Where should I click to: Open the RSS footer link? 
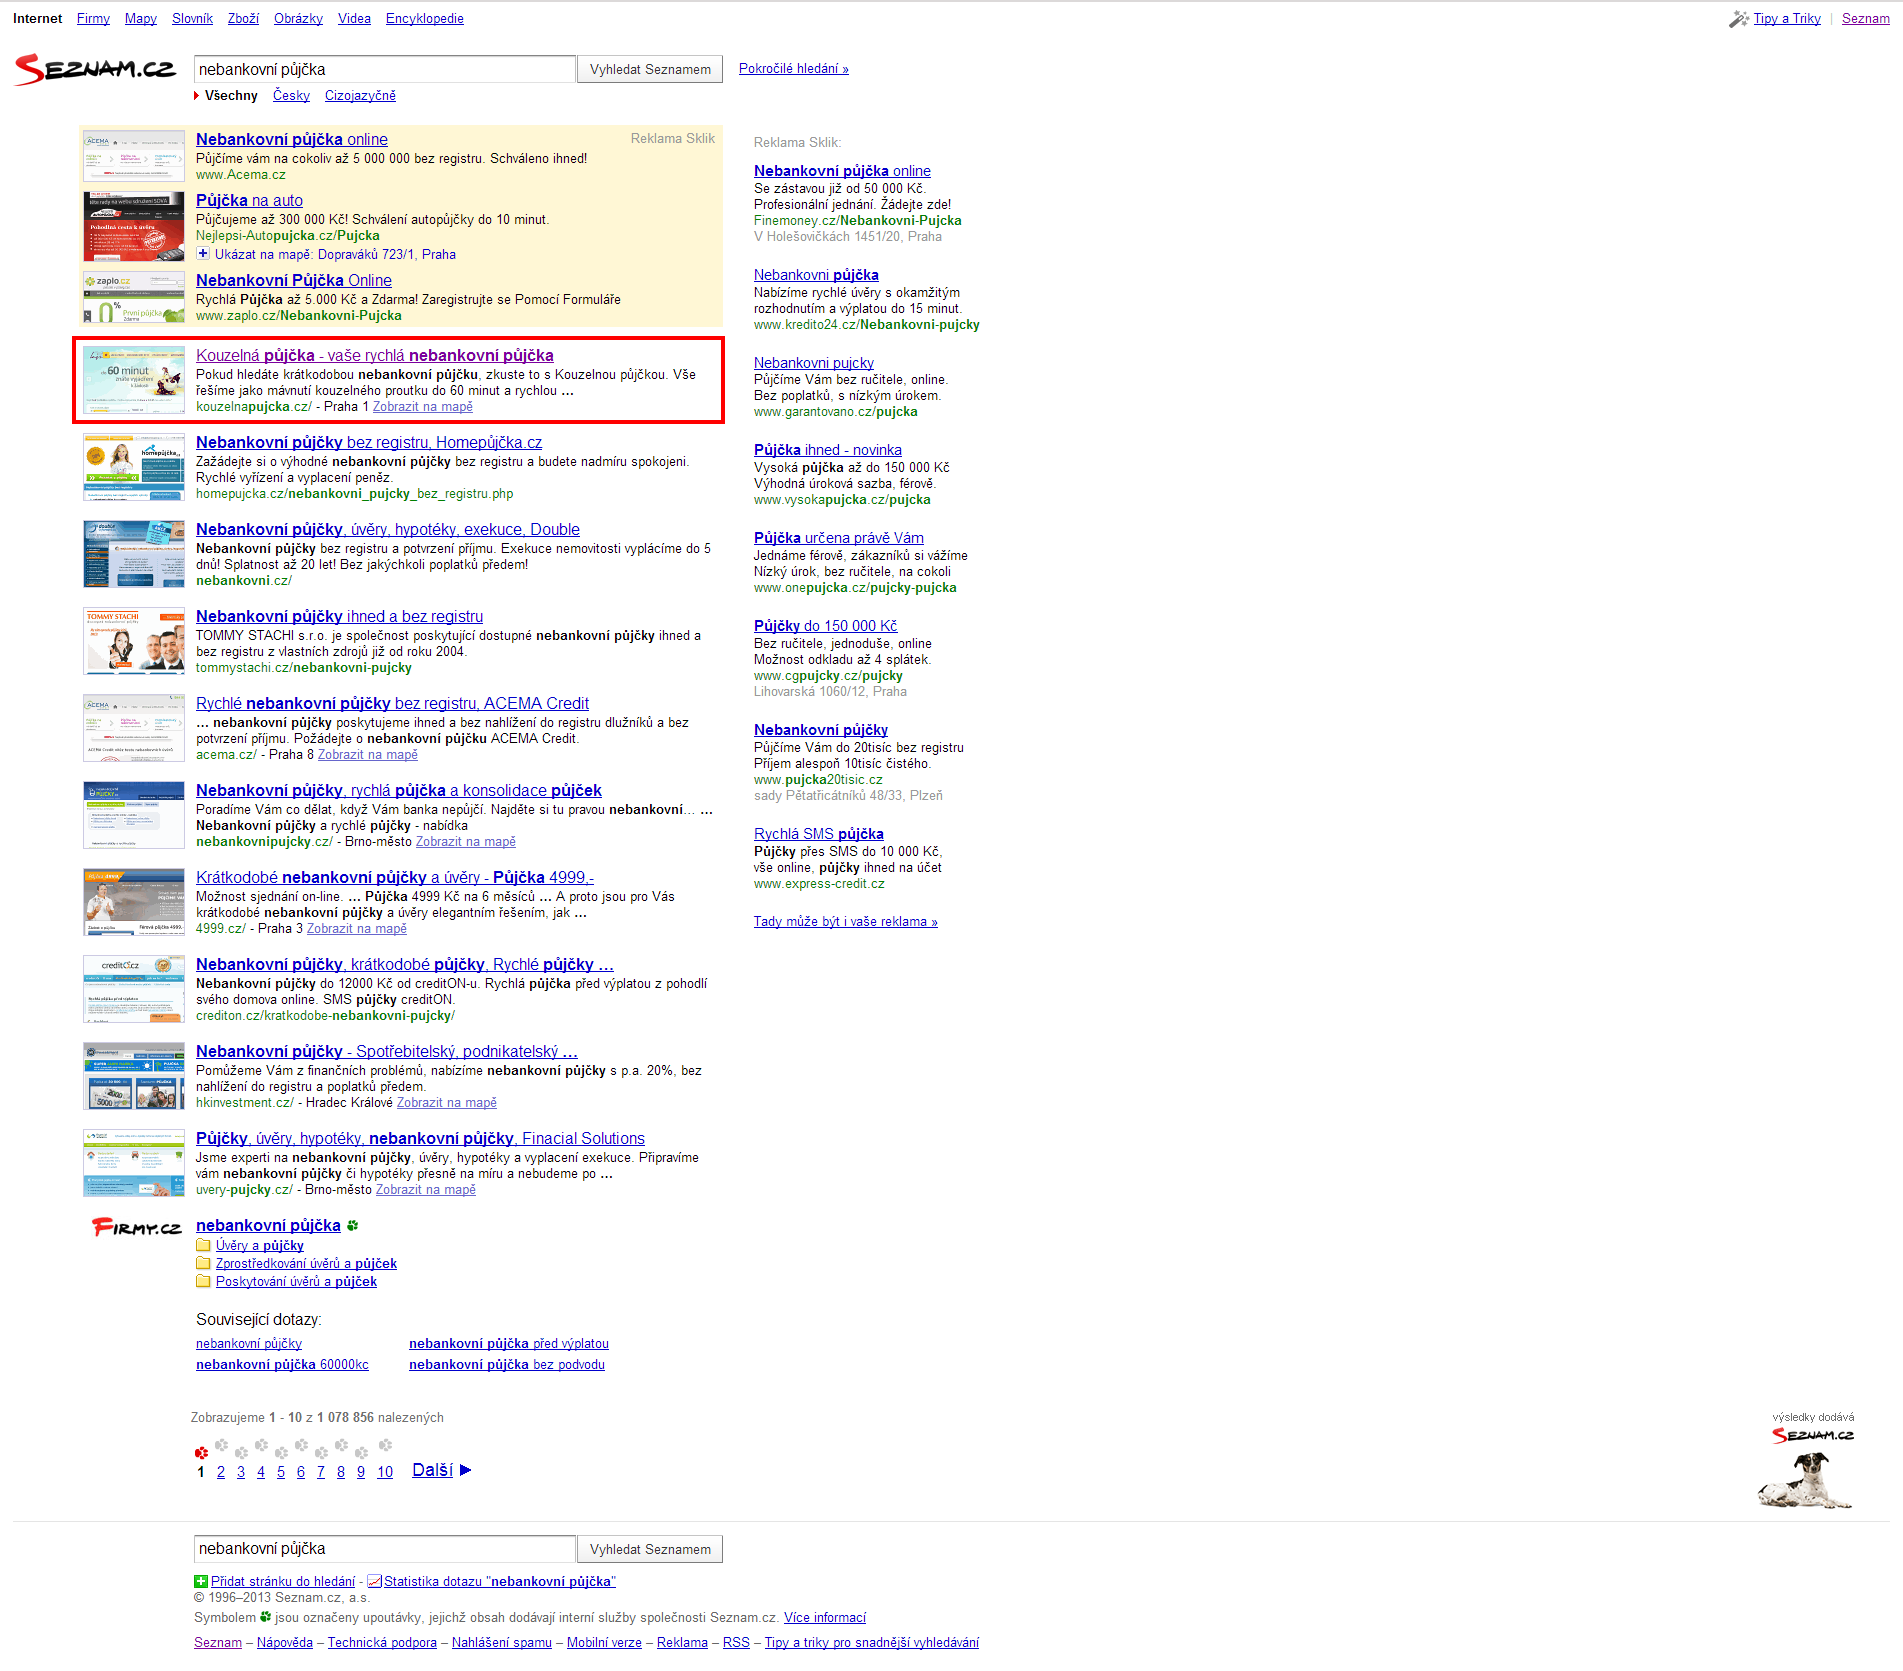click(736, 1643)
